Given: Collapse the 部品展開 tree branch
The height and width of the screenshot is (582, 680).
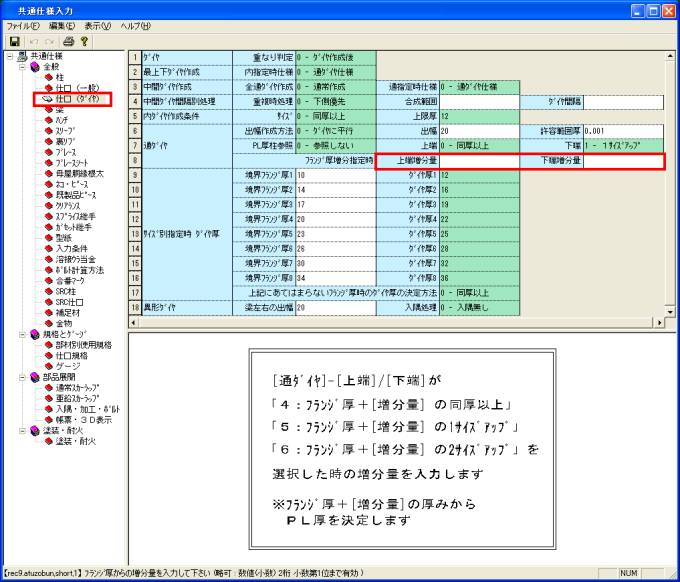Looking at the screenshot, I should [x=23, y=377].
